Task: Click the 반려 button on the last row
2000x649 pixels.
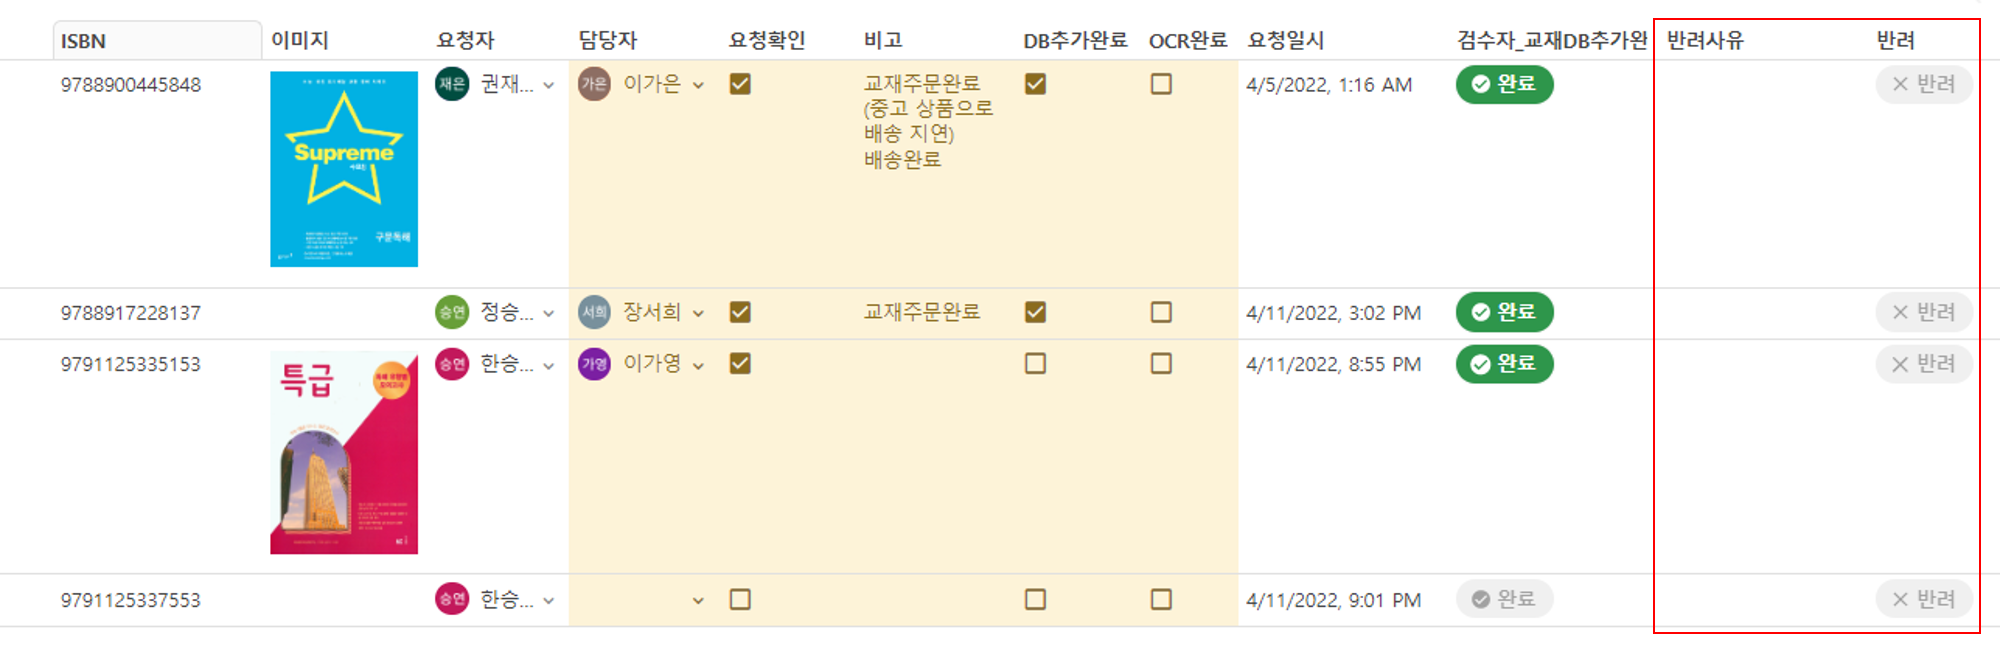Action: [1924, 600]
